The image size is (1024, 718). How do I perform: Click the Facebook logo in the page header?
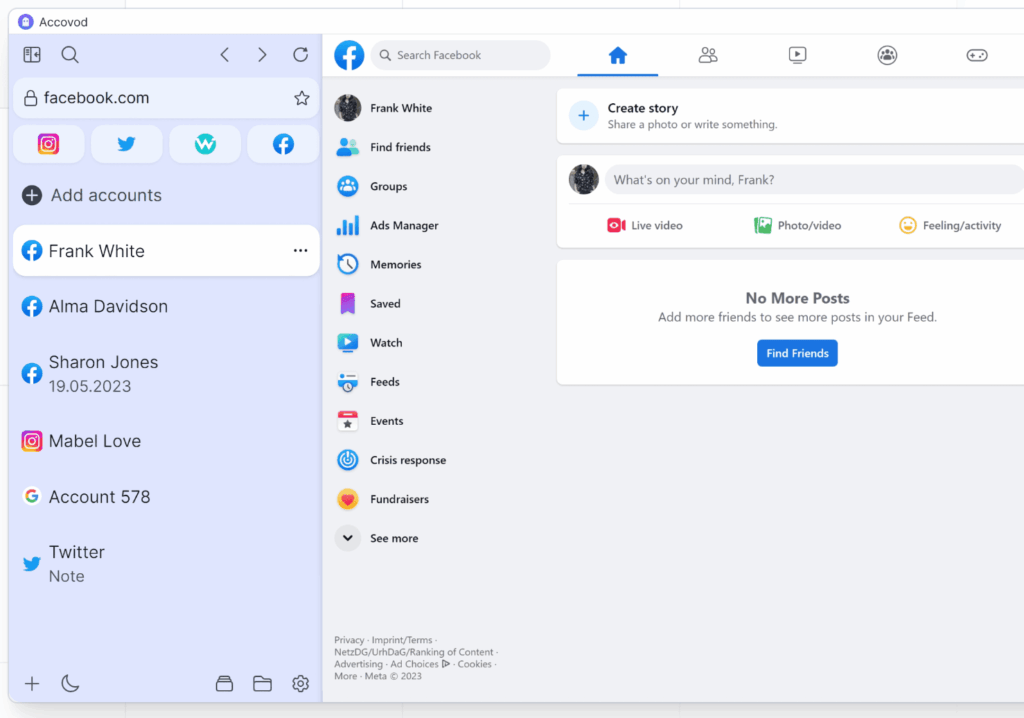pyautogui.click(x=349, y=55)
